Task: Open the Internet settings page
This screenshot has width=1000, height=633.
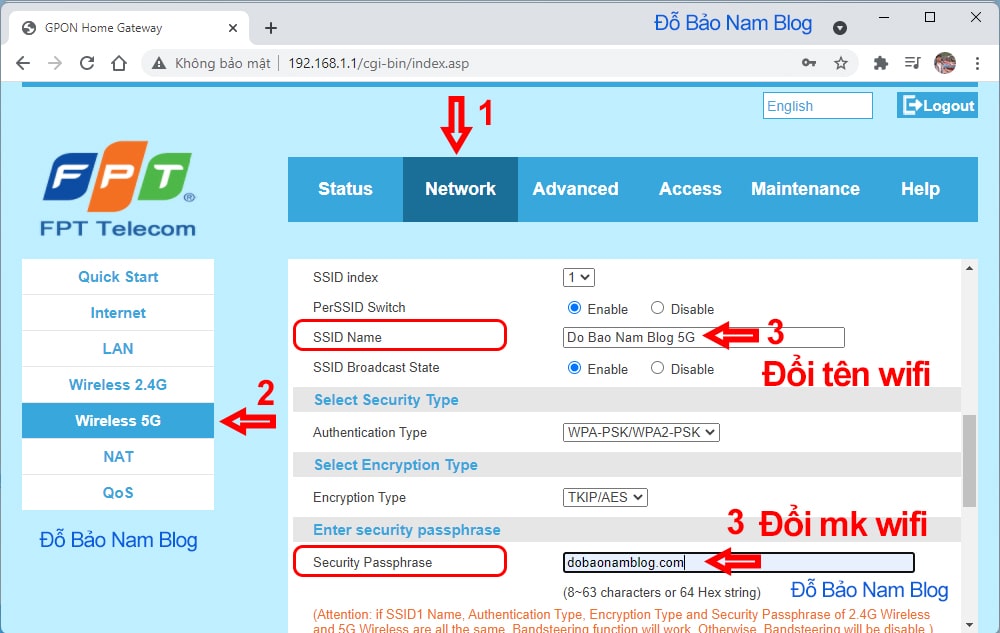Action: point(118,313)
